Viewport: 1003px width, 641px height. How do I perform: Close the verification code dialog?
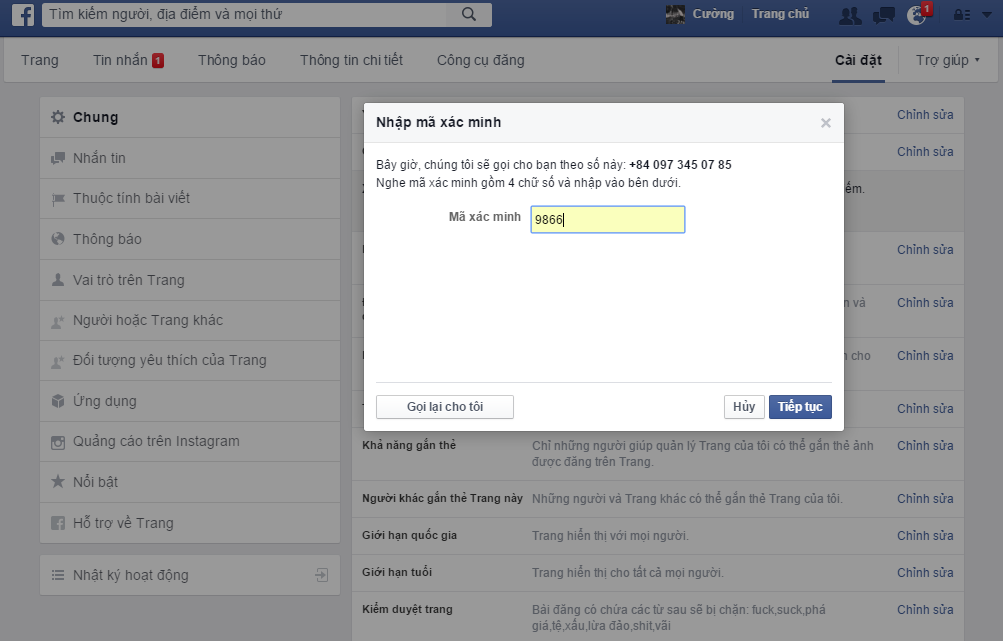(x=825, y=123)
